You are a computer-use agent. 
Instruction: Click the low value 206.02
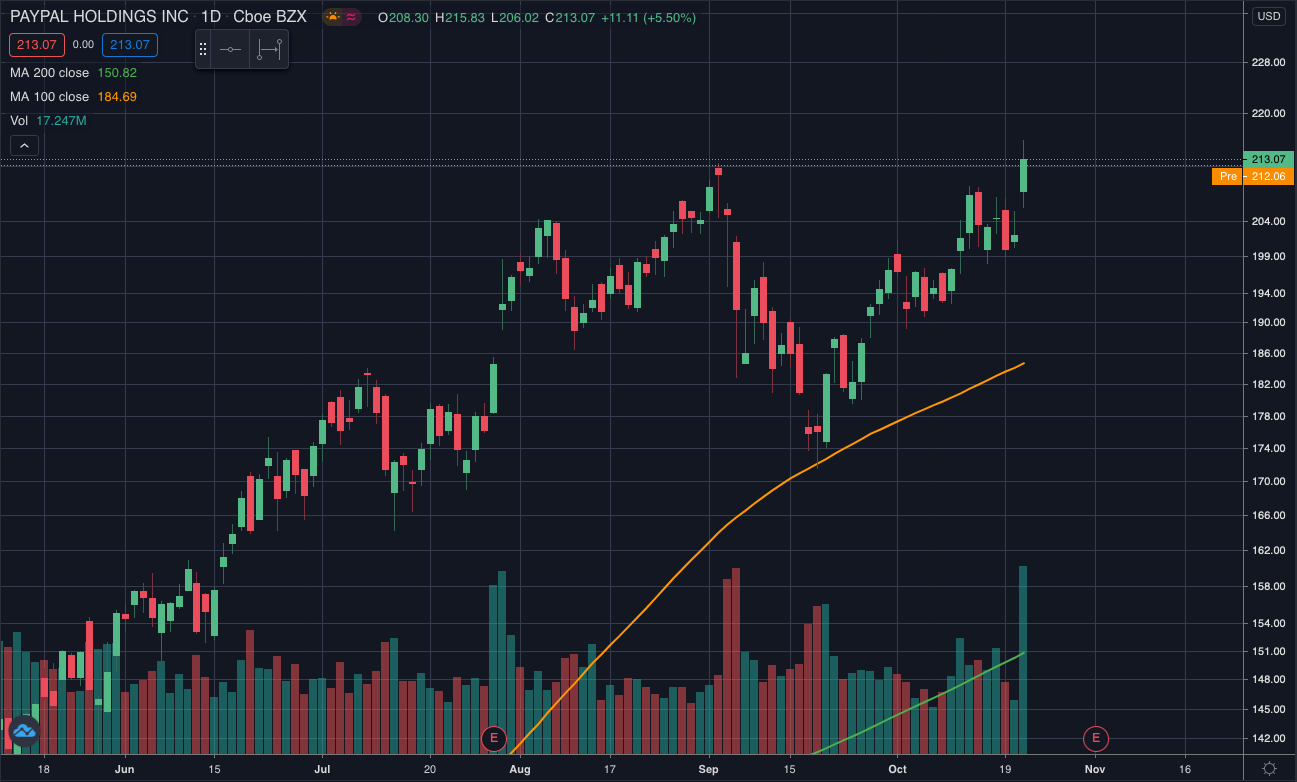[x=519, y=18]
